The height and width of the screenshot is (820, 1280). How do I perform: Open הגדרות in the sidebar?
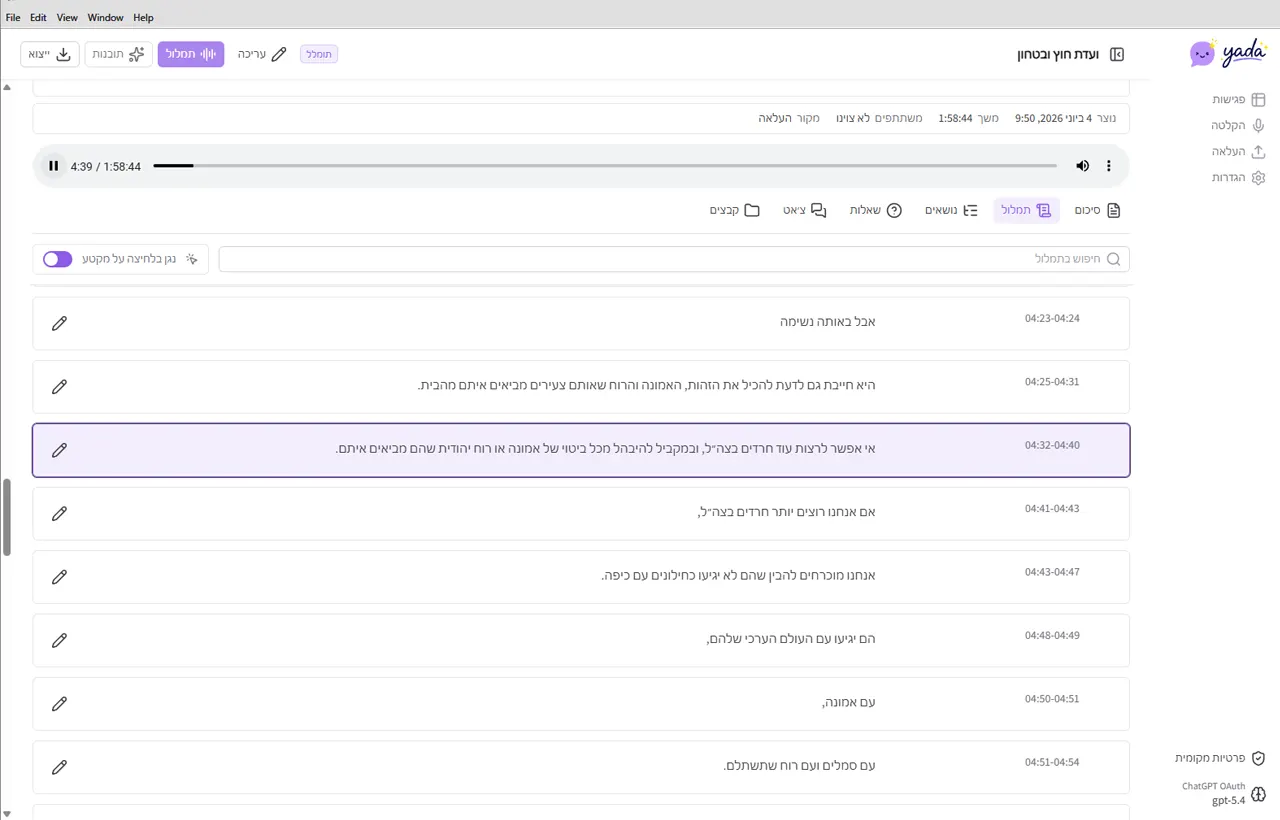point(1239,177)
